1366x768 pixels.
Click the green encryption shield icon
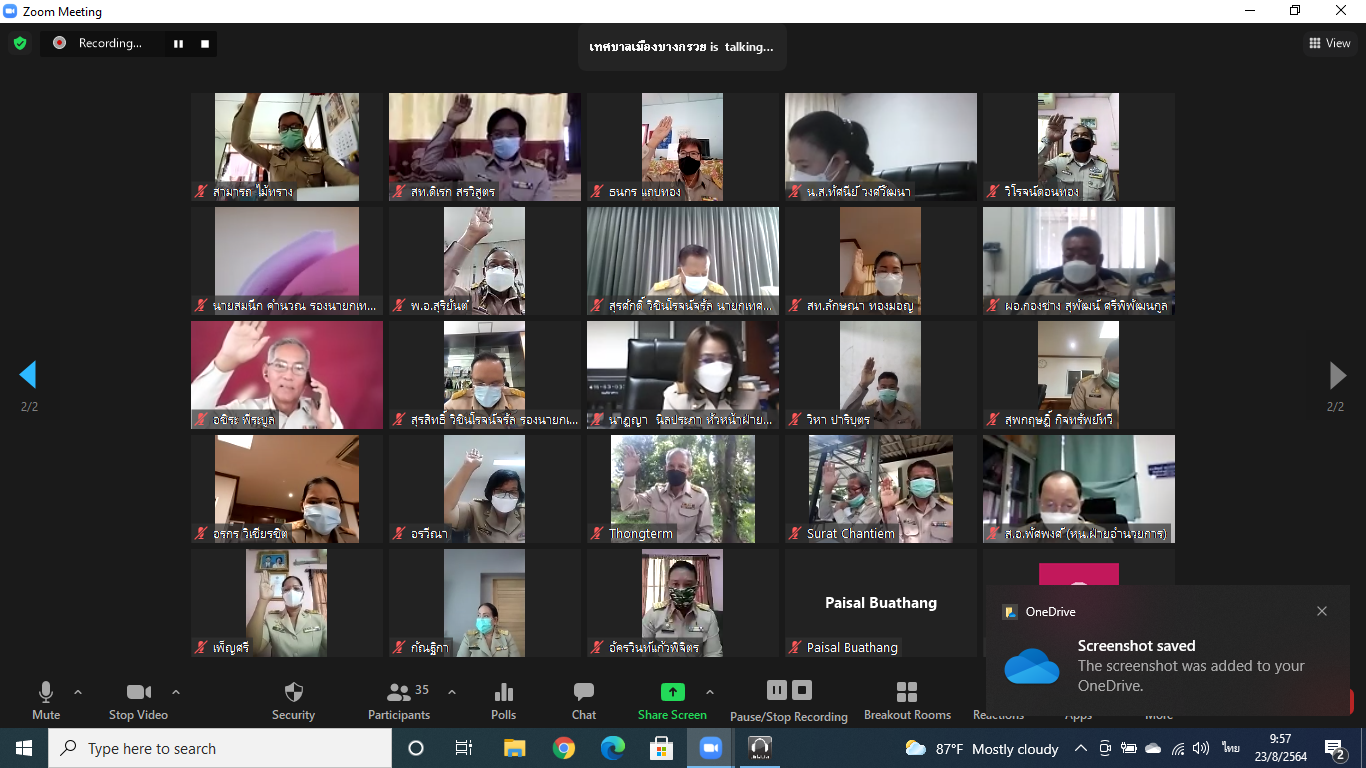pyautogui.click(x=19, y=43)
